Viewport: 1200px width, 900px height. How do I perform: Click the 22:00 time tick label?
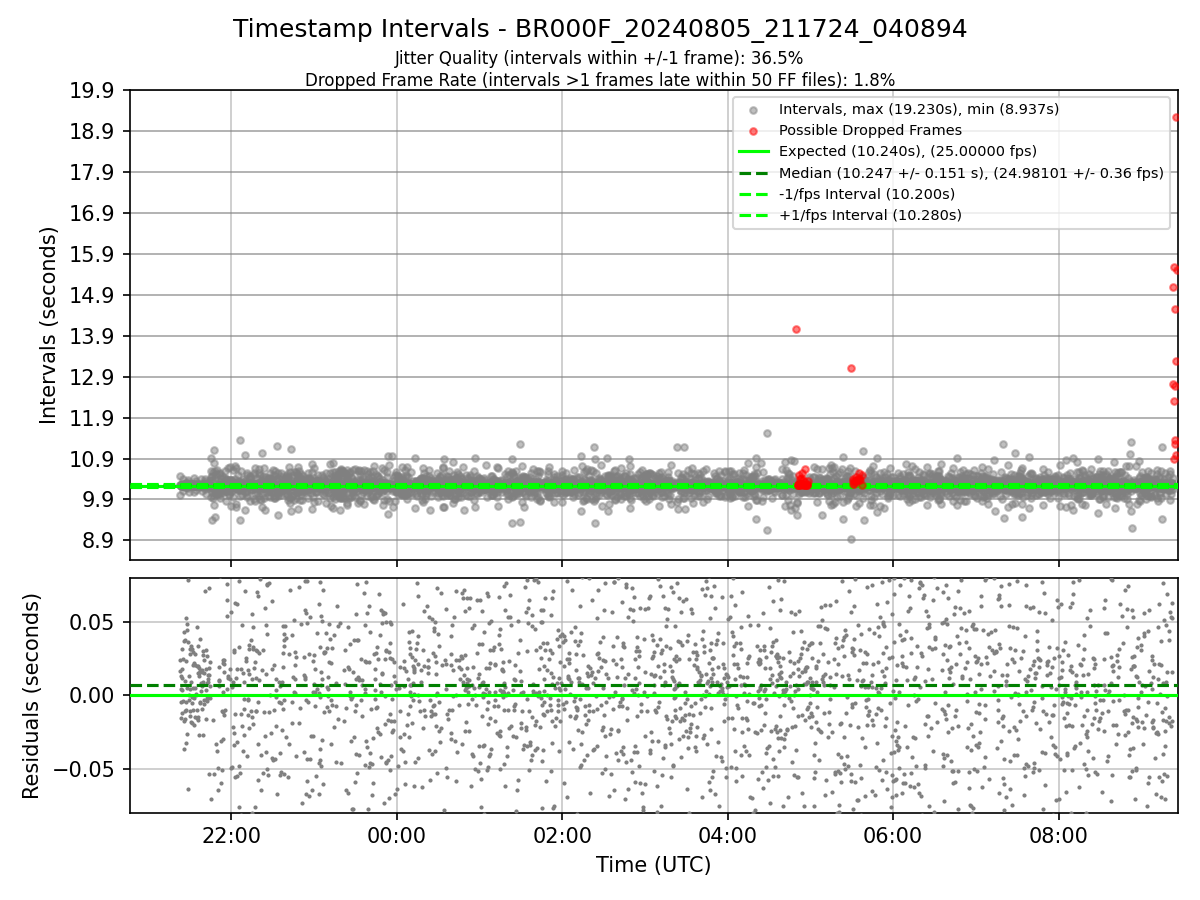click(231, 834)
